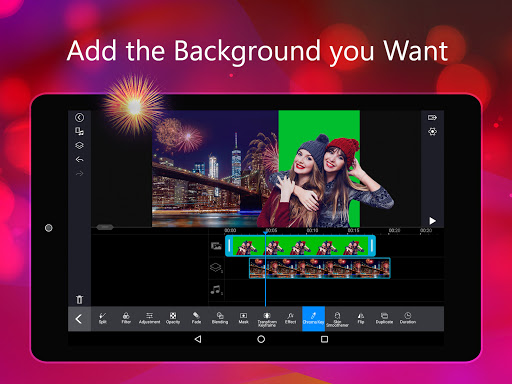Open the Skin Smoothener tool
Image resolution: width=512 pixels, height=384 pixels.
point(337,319)
